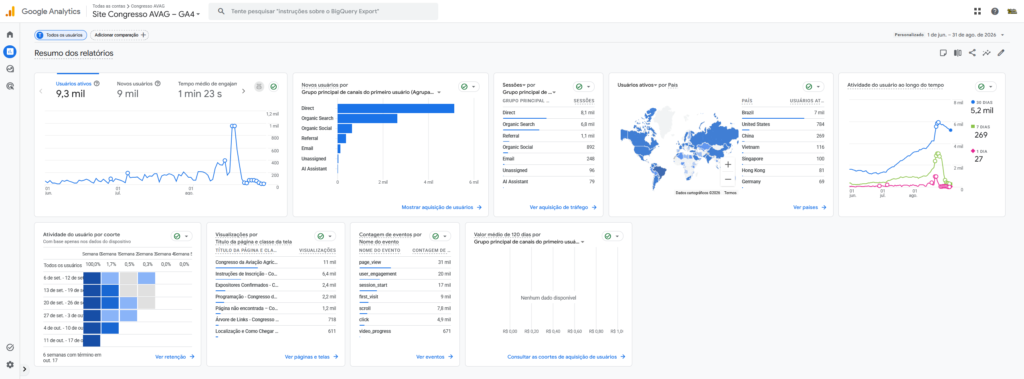
Task: Open the Home icon in left sidebar
Action: 10,34
